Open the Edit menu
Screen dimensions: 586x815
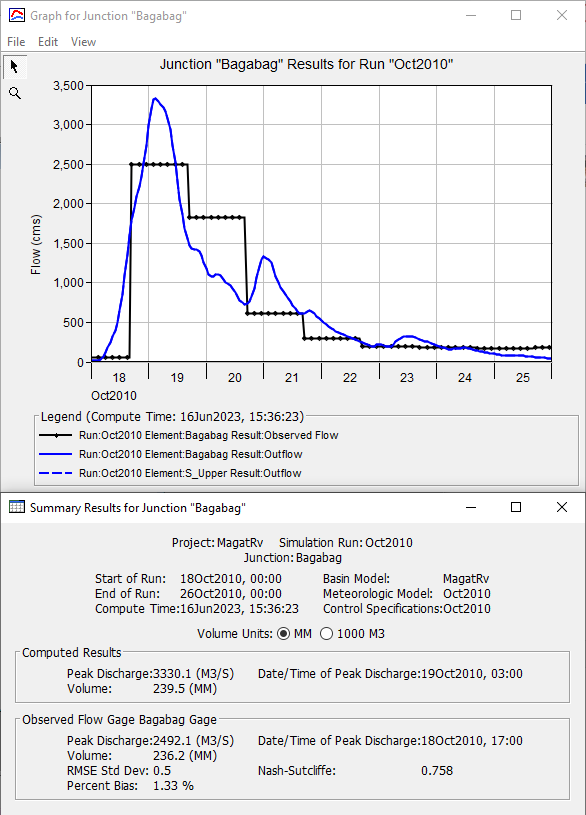point(48,42)
